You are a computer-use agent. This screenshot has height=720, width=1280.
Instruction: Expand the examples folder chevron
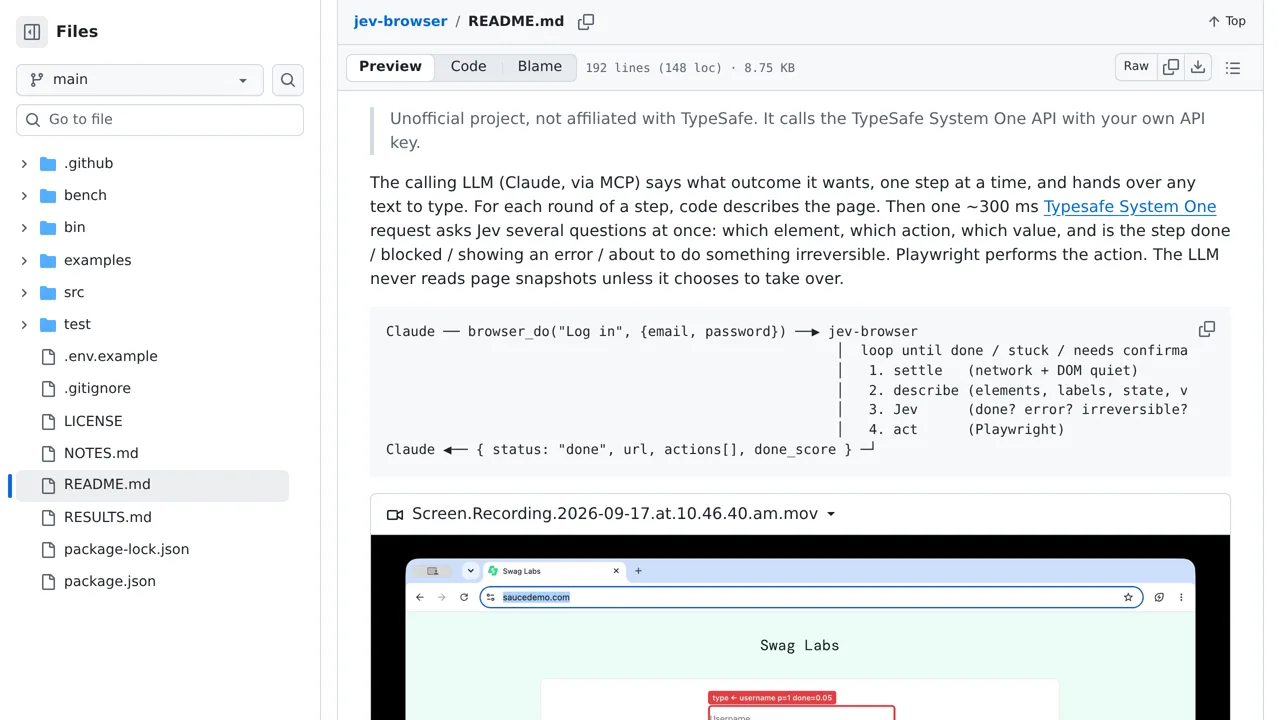pos(24,260)
